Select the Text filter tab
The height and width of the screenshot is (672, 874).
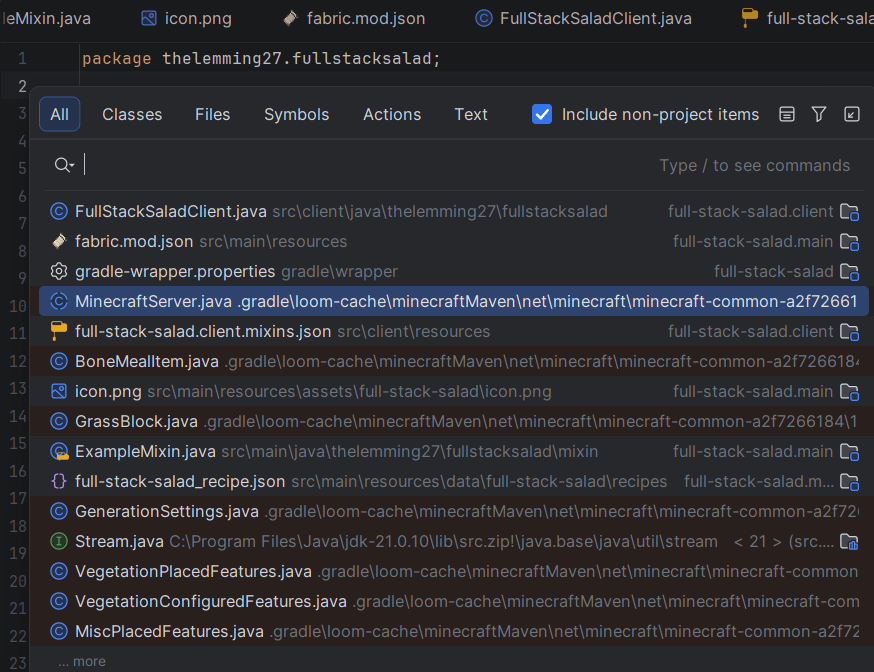(x=470, y=114)
